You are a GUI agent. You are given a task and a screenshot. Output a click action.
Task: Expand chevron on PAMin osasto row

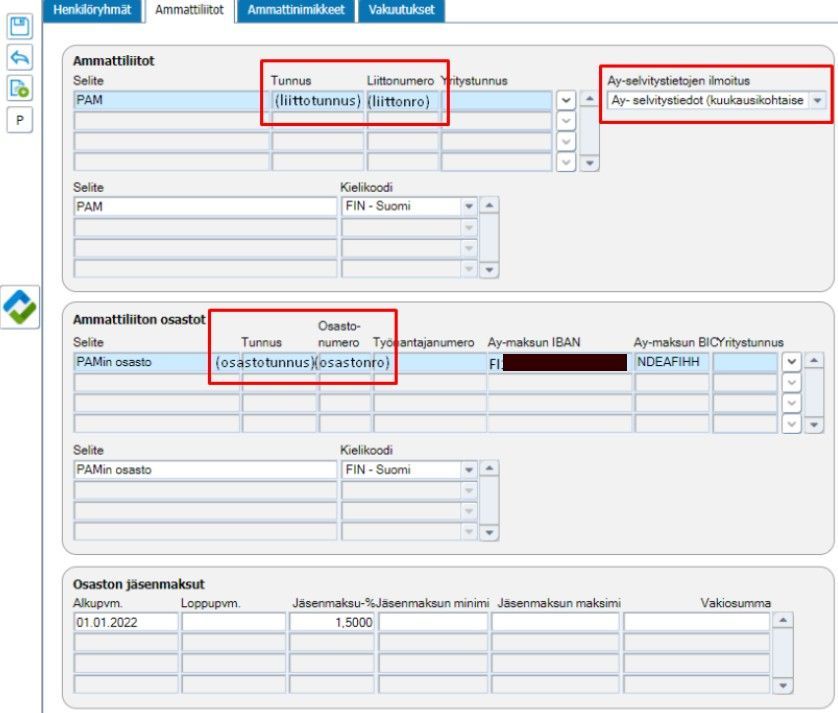coord(792,362)
